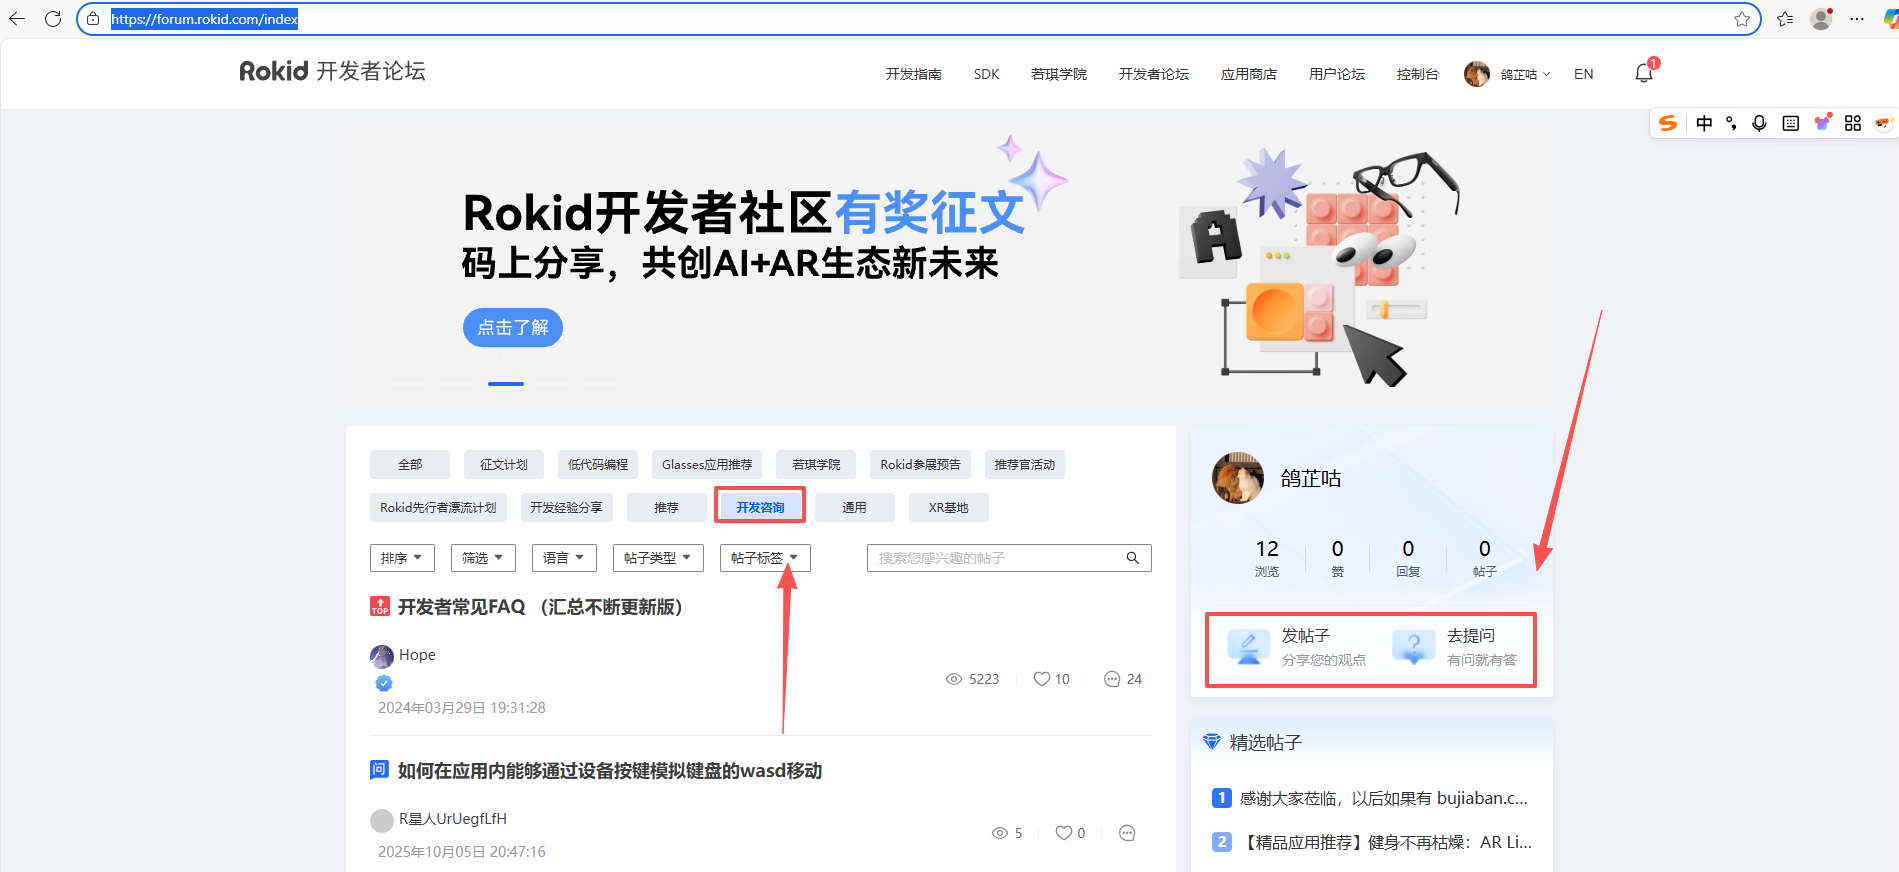
Task: Bookmark this page with the address bar star
Action: pos(1742,19)
